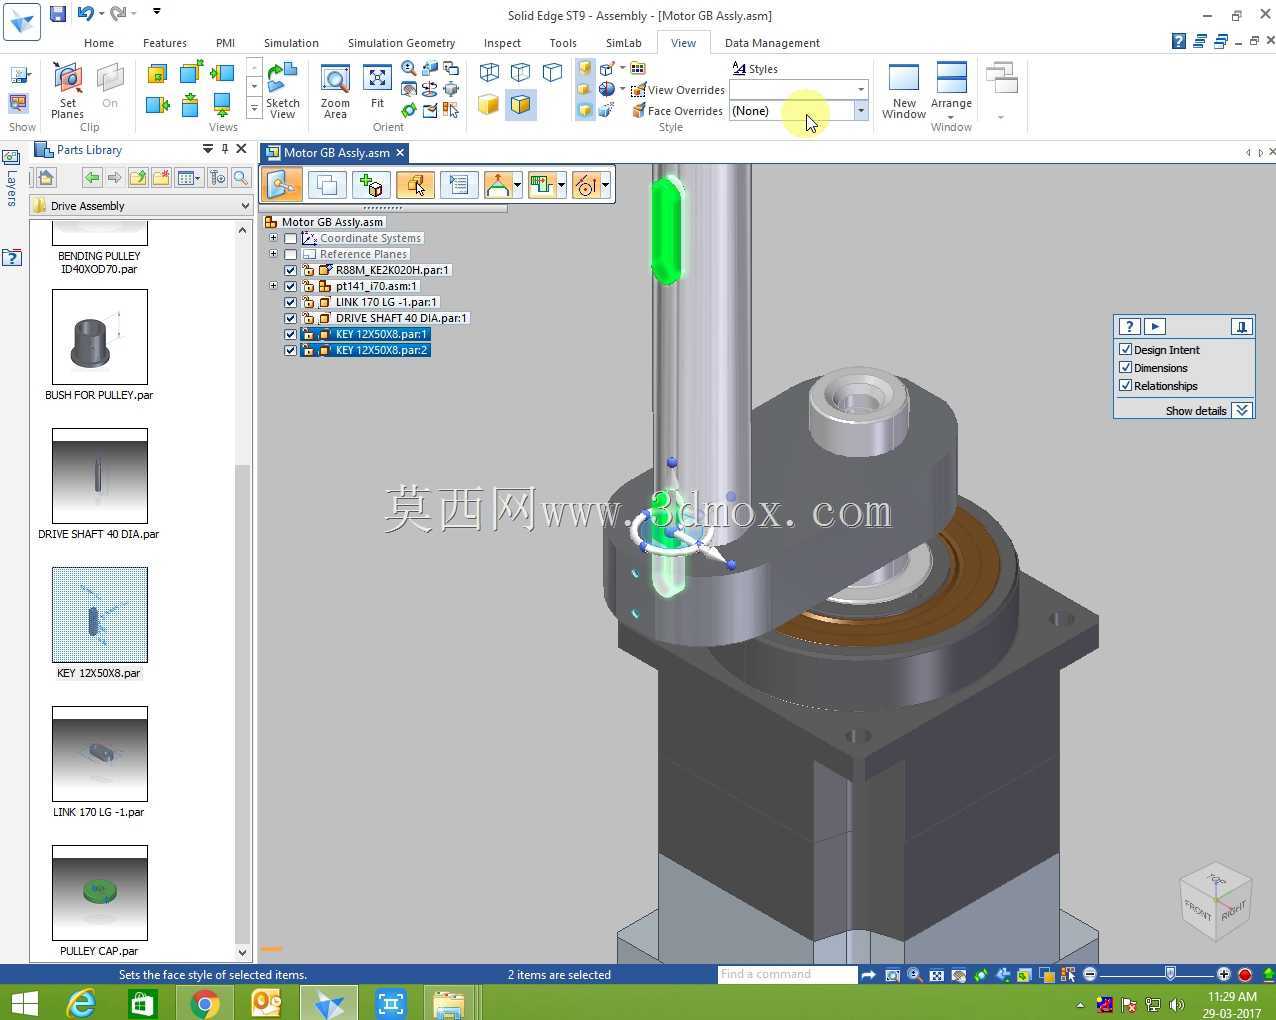1276x1020 pixels.
Task: Select the BUSH FOR PULLEY.par thumbnail
Action: pos(99,337)
